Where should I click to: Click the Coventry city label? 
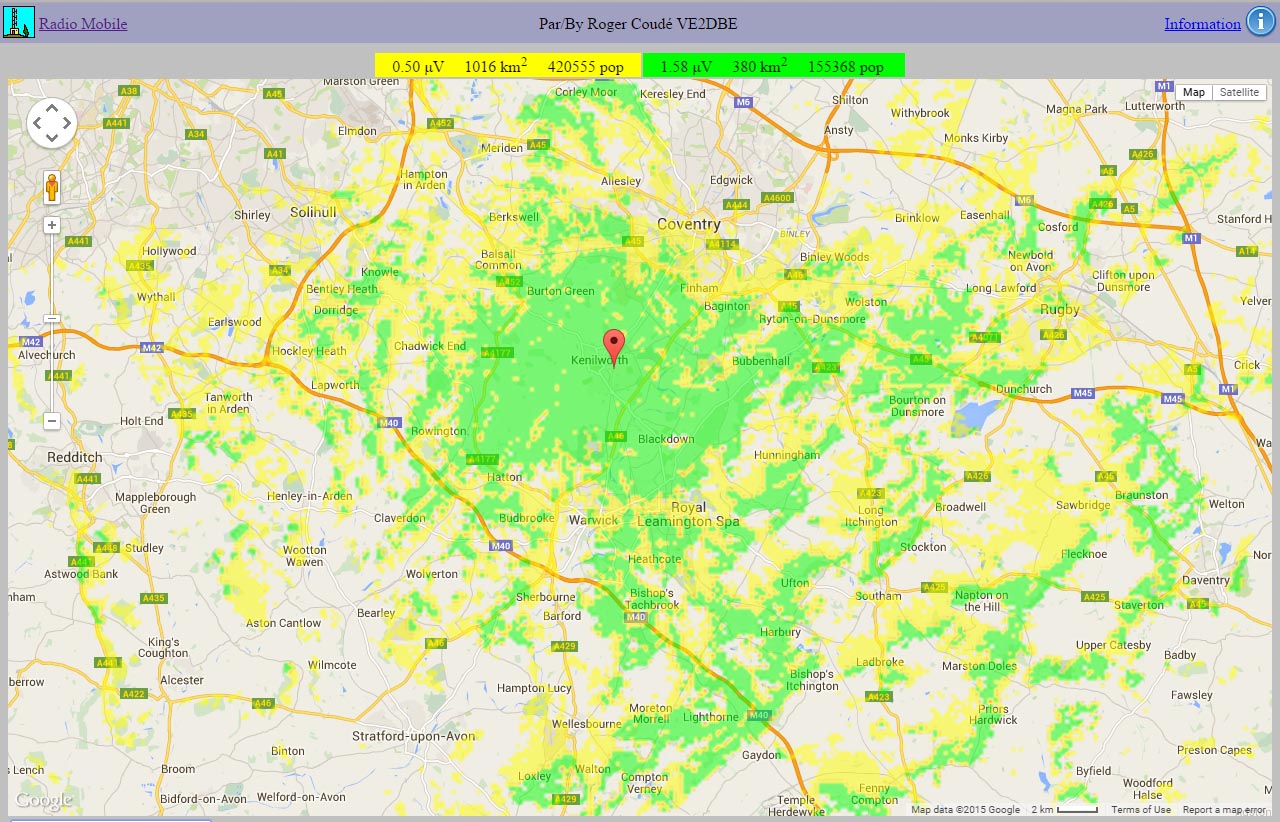click(688, 224)
